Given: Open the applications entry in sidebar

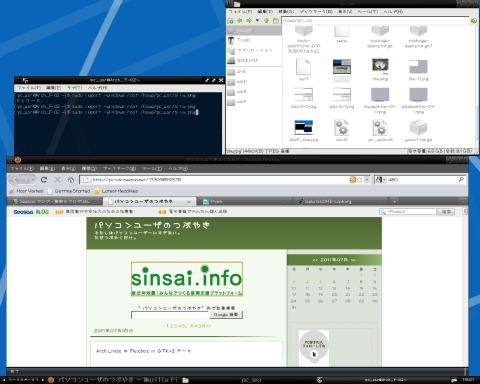Looking at the screenshot, I should pyautogui.click(x=255, y=50).
